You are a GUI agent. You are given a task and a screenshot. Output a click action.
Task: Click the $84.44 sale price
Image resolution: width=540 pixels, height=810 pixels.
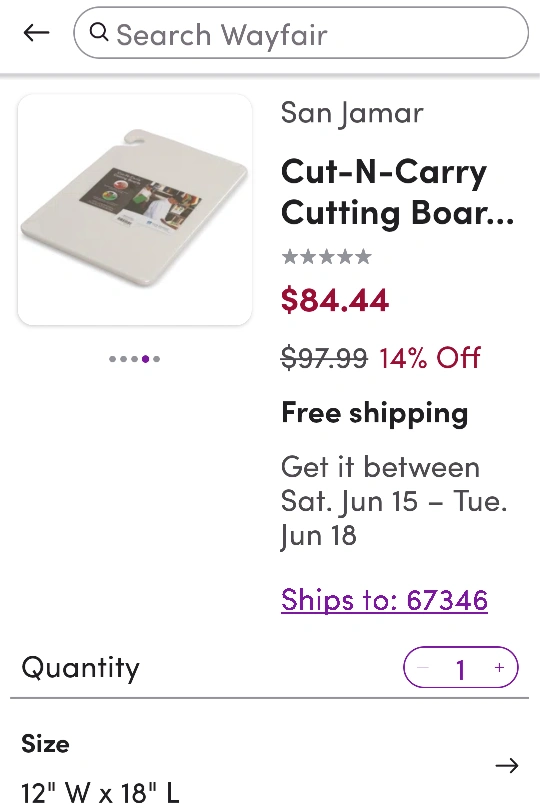[x=335, y=300]
